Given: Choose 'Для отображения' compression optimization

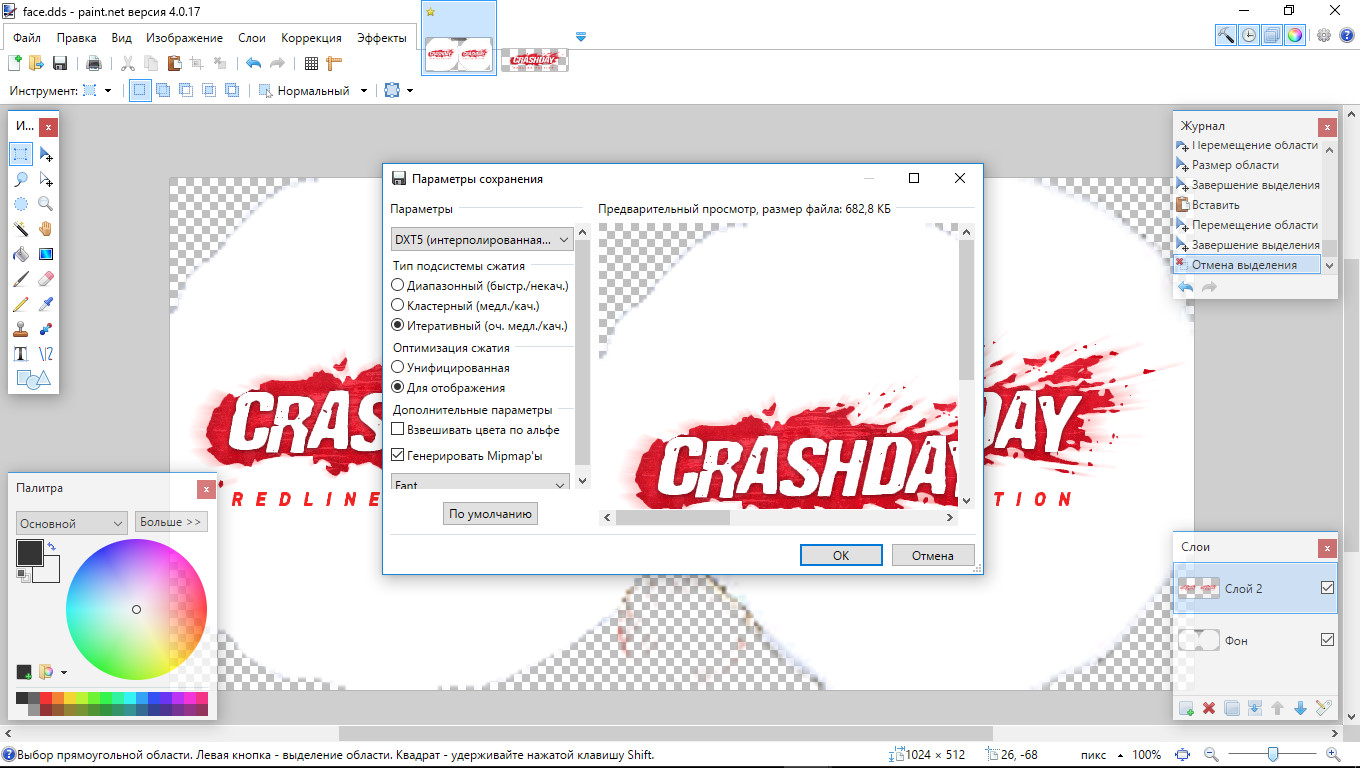Looking at the screenshot, I should (448, 387).
